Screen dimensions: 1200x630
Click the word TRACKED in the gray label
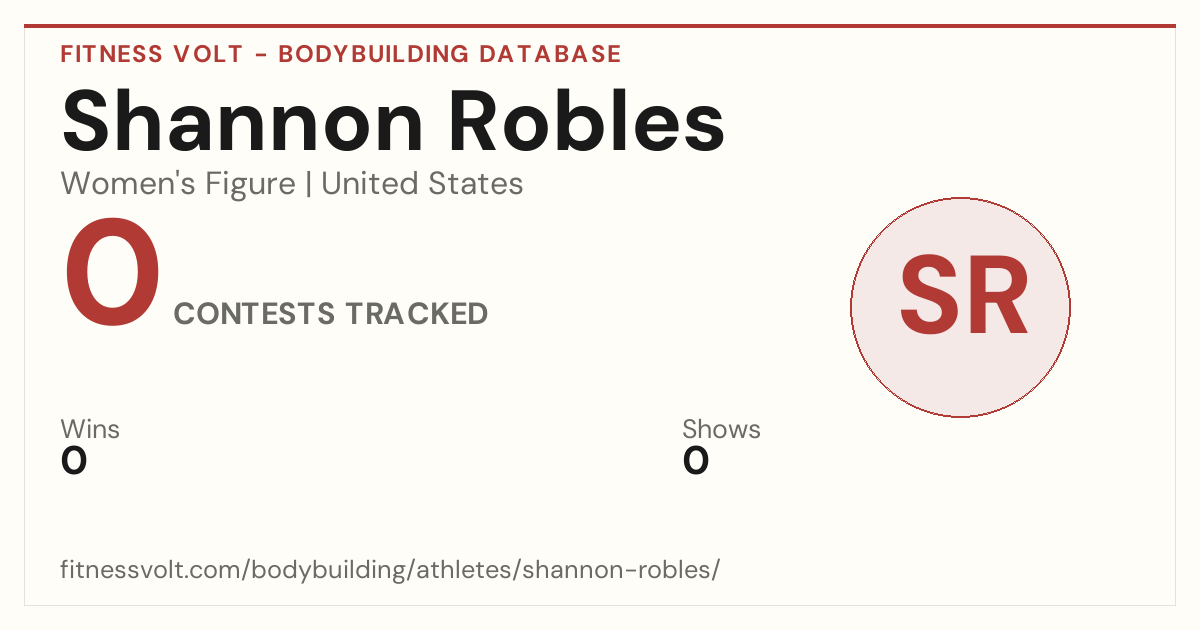[x=417, y=314]
